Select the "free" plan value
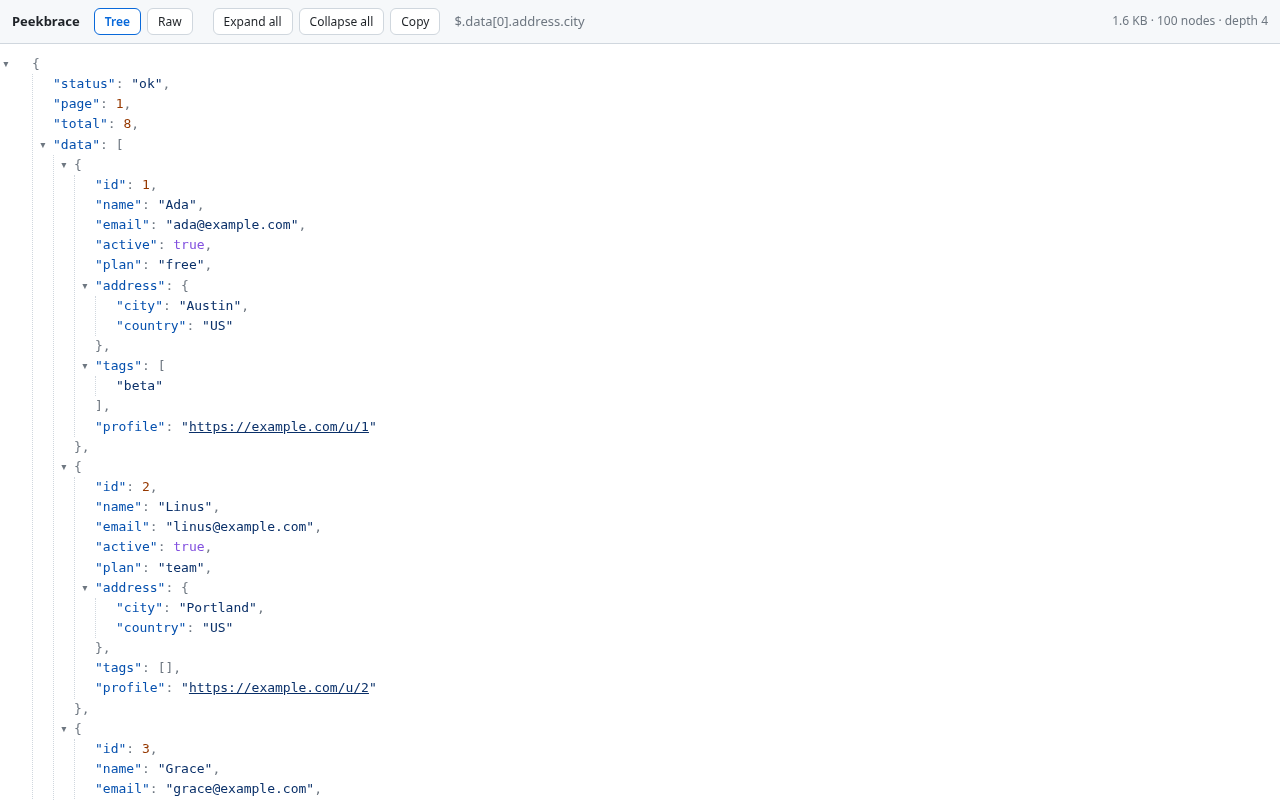 [181, 265]
